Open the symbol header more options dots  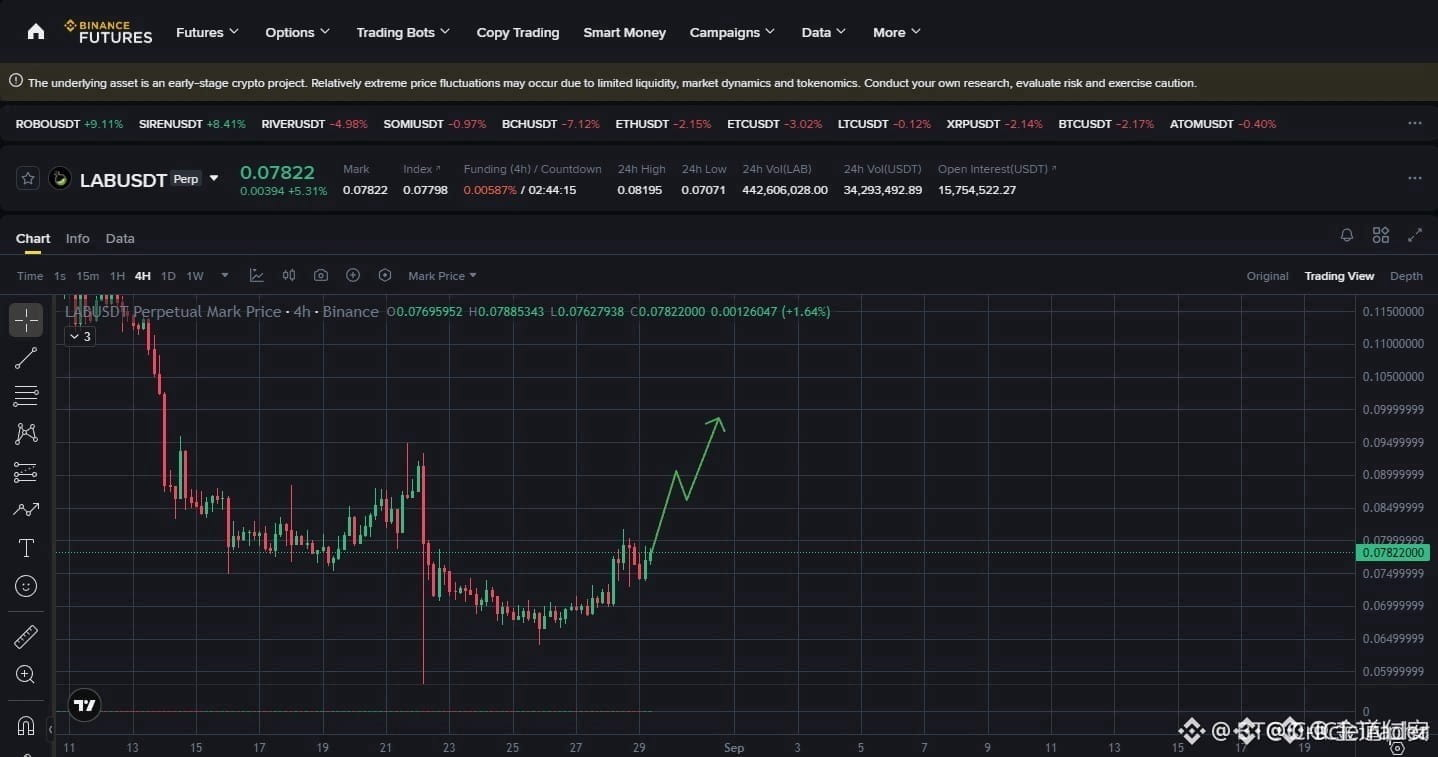(1415, 178)
